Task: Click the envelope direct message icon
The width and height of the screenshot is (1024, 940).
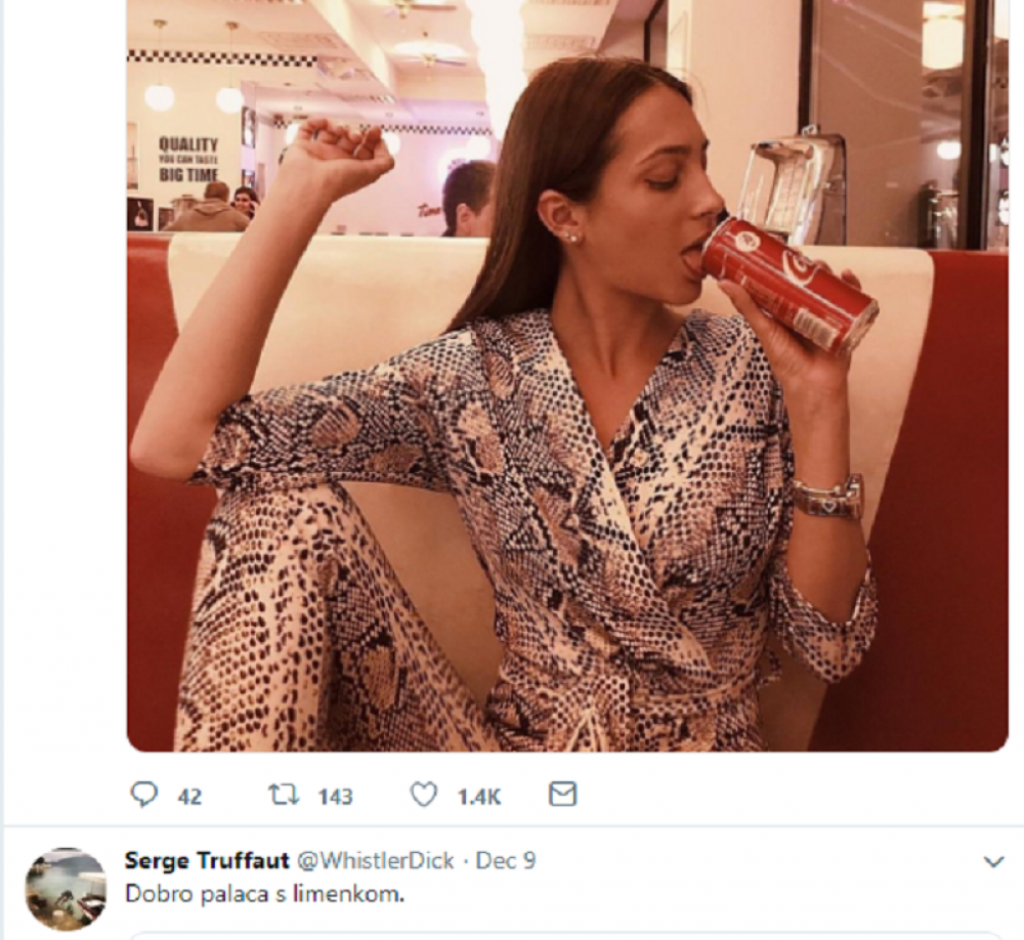Action: (563, 795)
